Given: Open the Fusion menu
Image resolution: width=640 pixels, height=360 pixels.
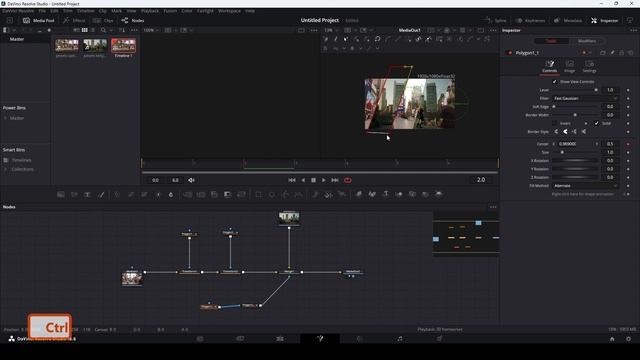Looking at the screenshot, I should [x=170, y=11].
